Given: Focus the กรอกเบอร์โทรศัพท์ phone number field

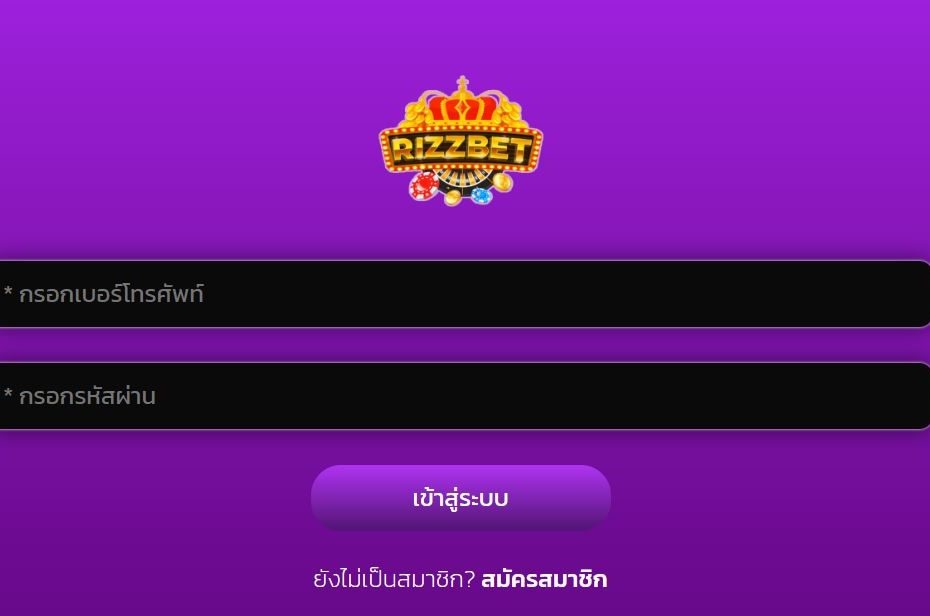Looking at the screenshot, I should (x=464, y=294).
